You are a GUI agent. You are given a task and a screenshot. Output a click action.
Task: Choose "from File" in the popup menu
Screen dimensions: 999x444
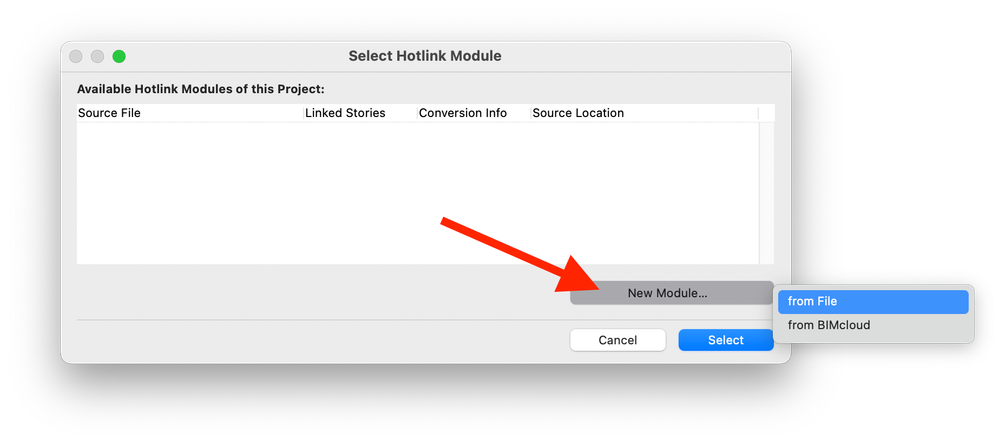pos(872,301)
